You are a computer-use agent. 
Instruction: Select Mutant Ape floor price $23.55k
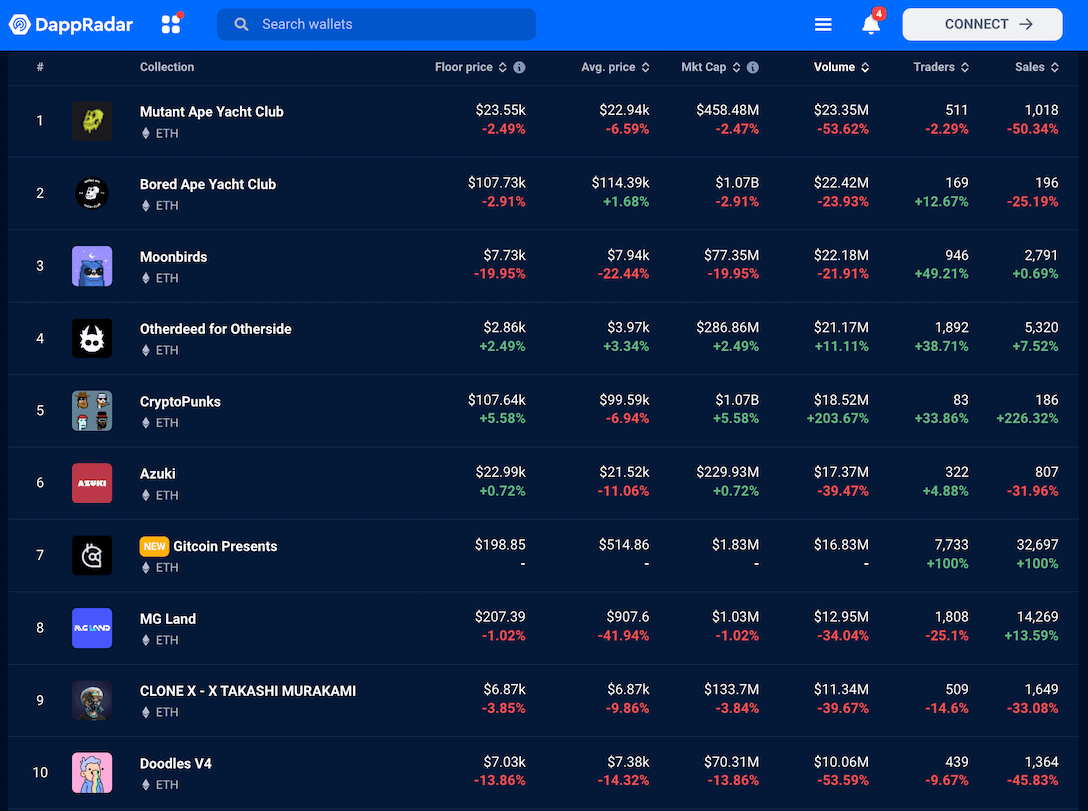(x=500, y=110)
